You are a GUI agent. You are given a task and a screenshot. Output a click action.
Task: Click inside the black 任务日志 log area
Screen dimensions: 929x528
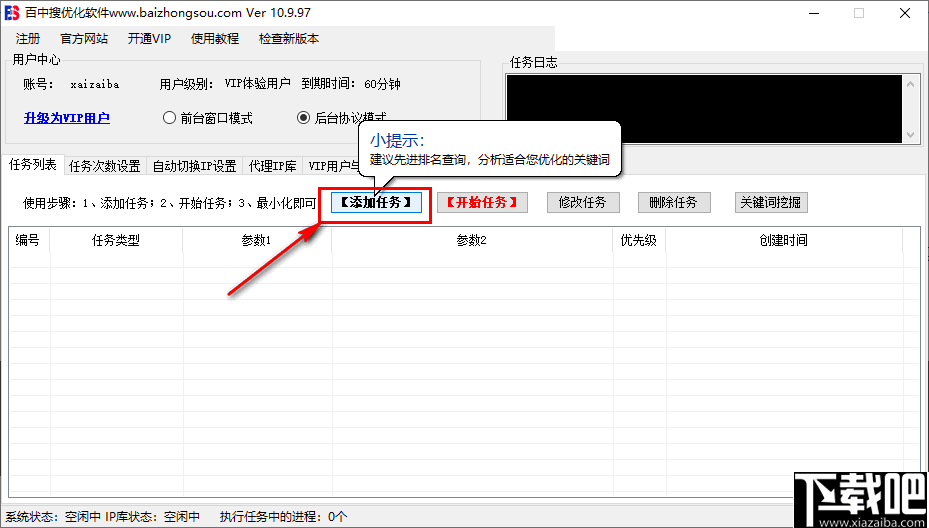(704, 109)
